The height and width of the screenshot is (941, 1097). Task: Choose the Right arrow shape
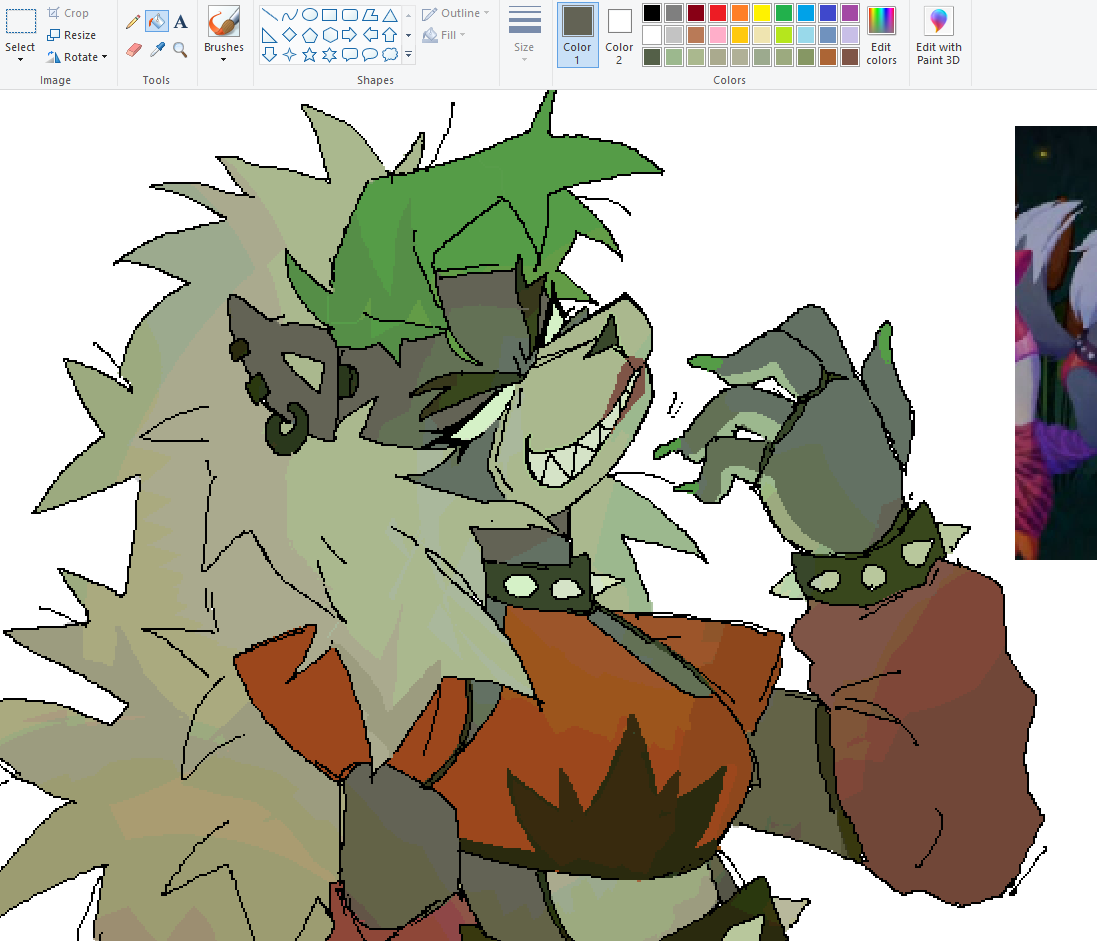click(x=350, y=34)
